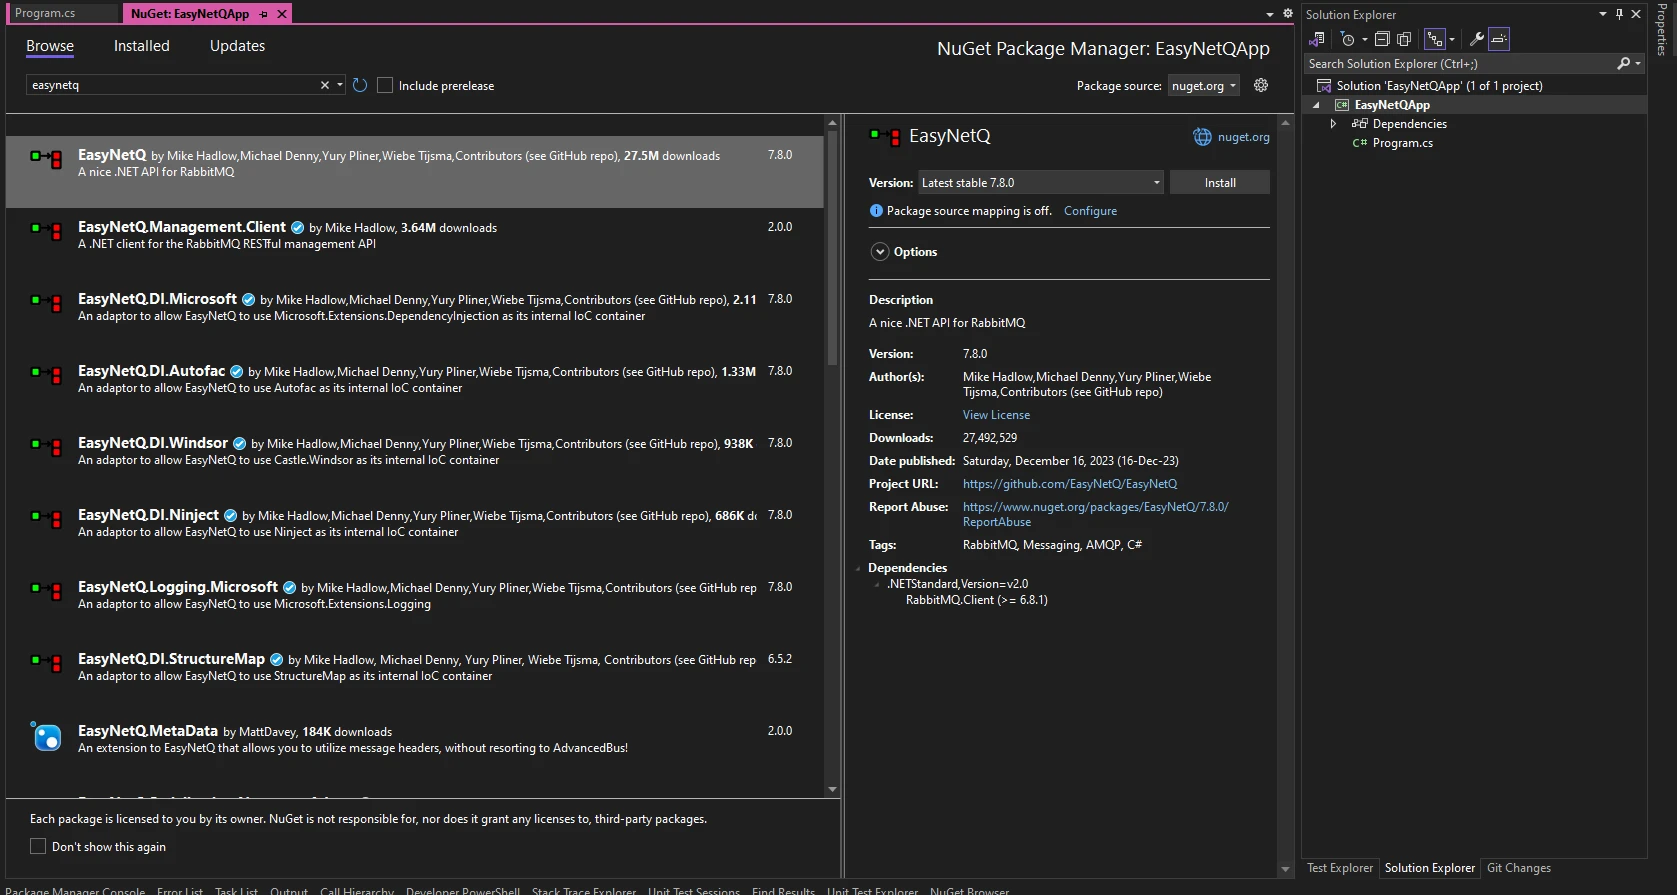Image resolution: width=1677 pixels, height=895 pixels.
Task: Switch to the Installed tab
Action: [x=142, y=46]
